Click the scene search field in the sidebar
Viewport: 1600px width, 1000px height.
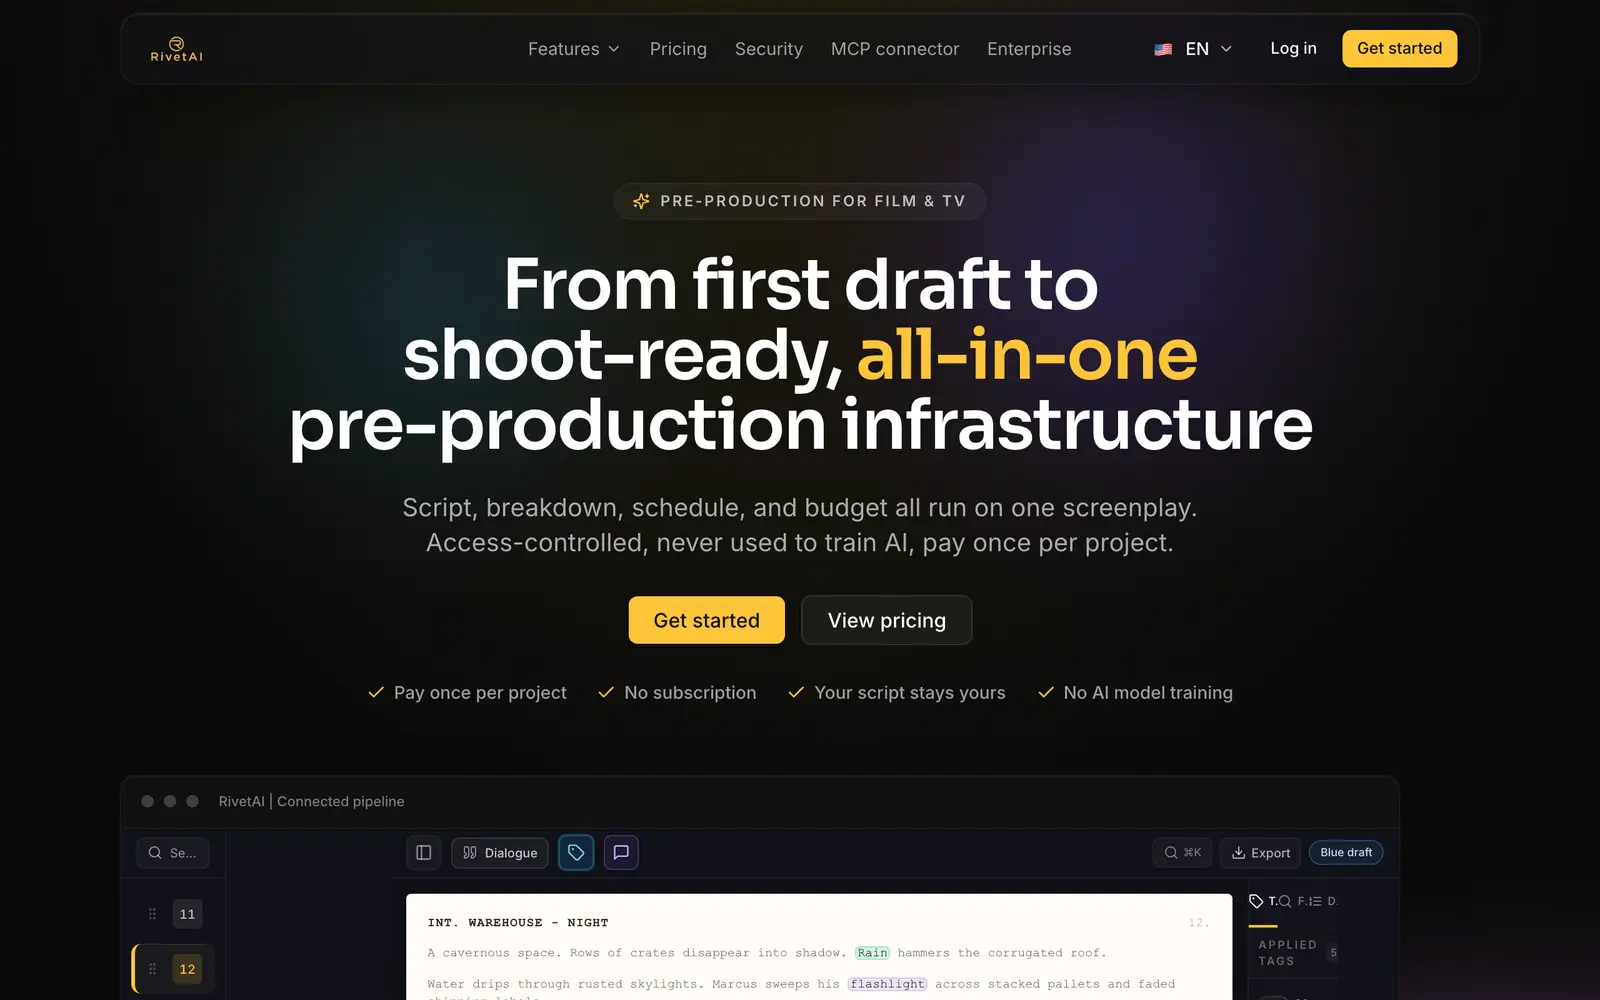[x=173, y=853]
